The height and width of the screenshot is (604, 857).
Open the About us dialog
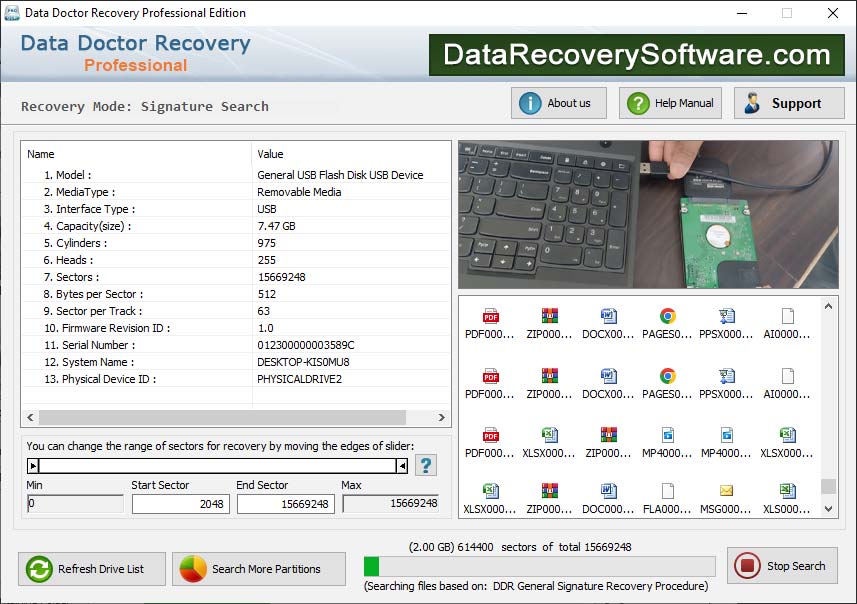[558, 102]
